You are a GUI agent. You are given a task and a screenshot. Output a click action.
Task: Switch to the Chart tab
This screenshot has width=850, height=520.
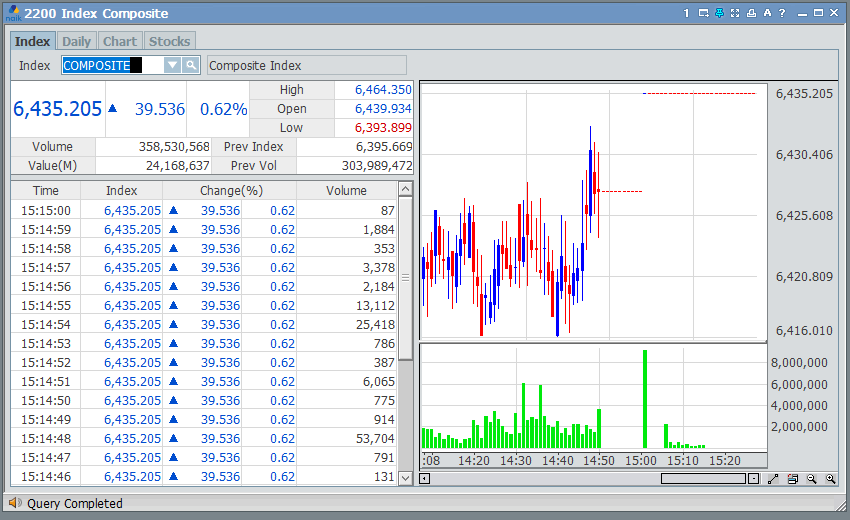(x=120, y=41)
